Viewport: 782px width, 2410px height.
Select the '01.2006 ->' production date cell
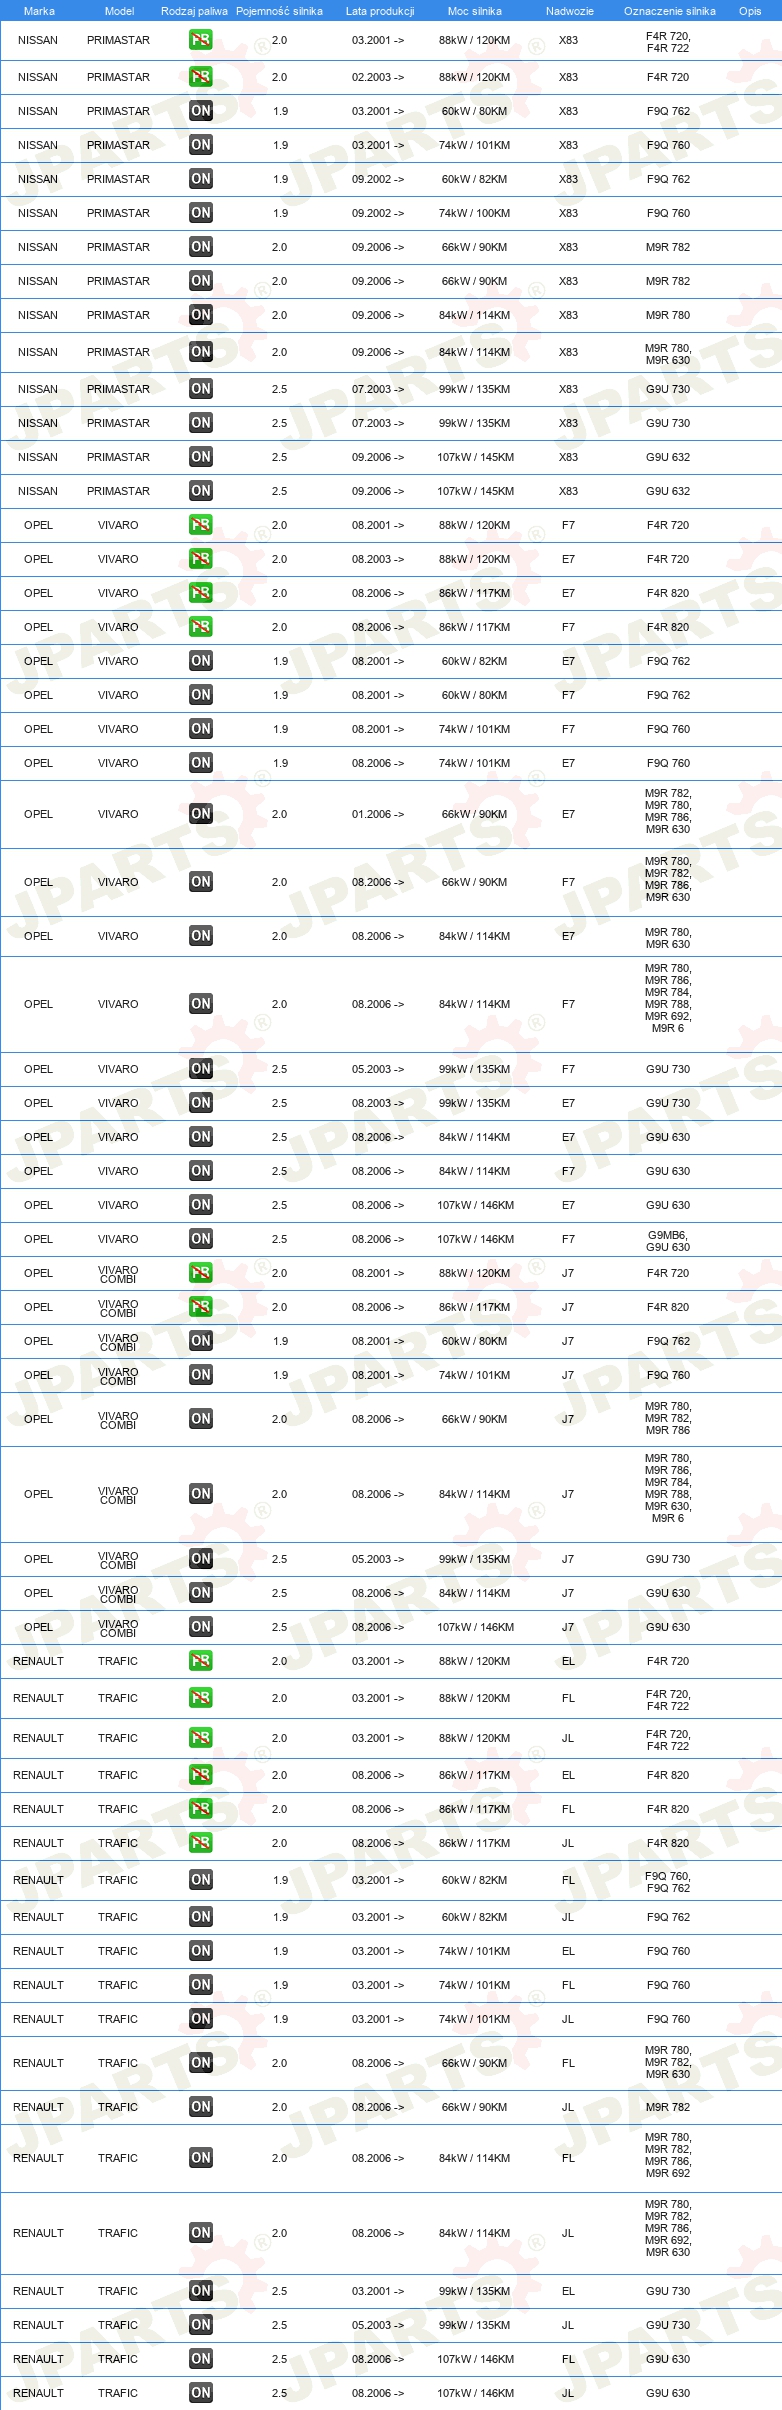[378, 814]
